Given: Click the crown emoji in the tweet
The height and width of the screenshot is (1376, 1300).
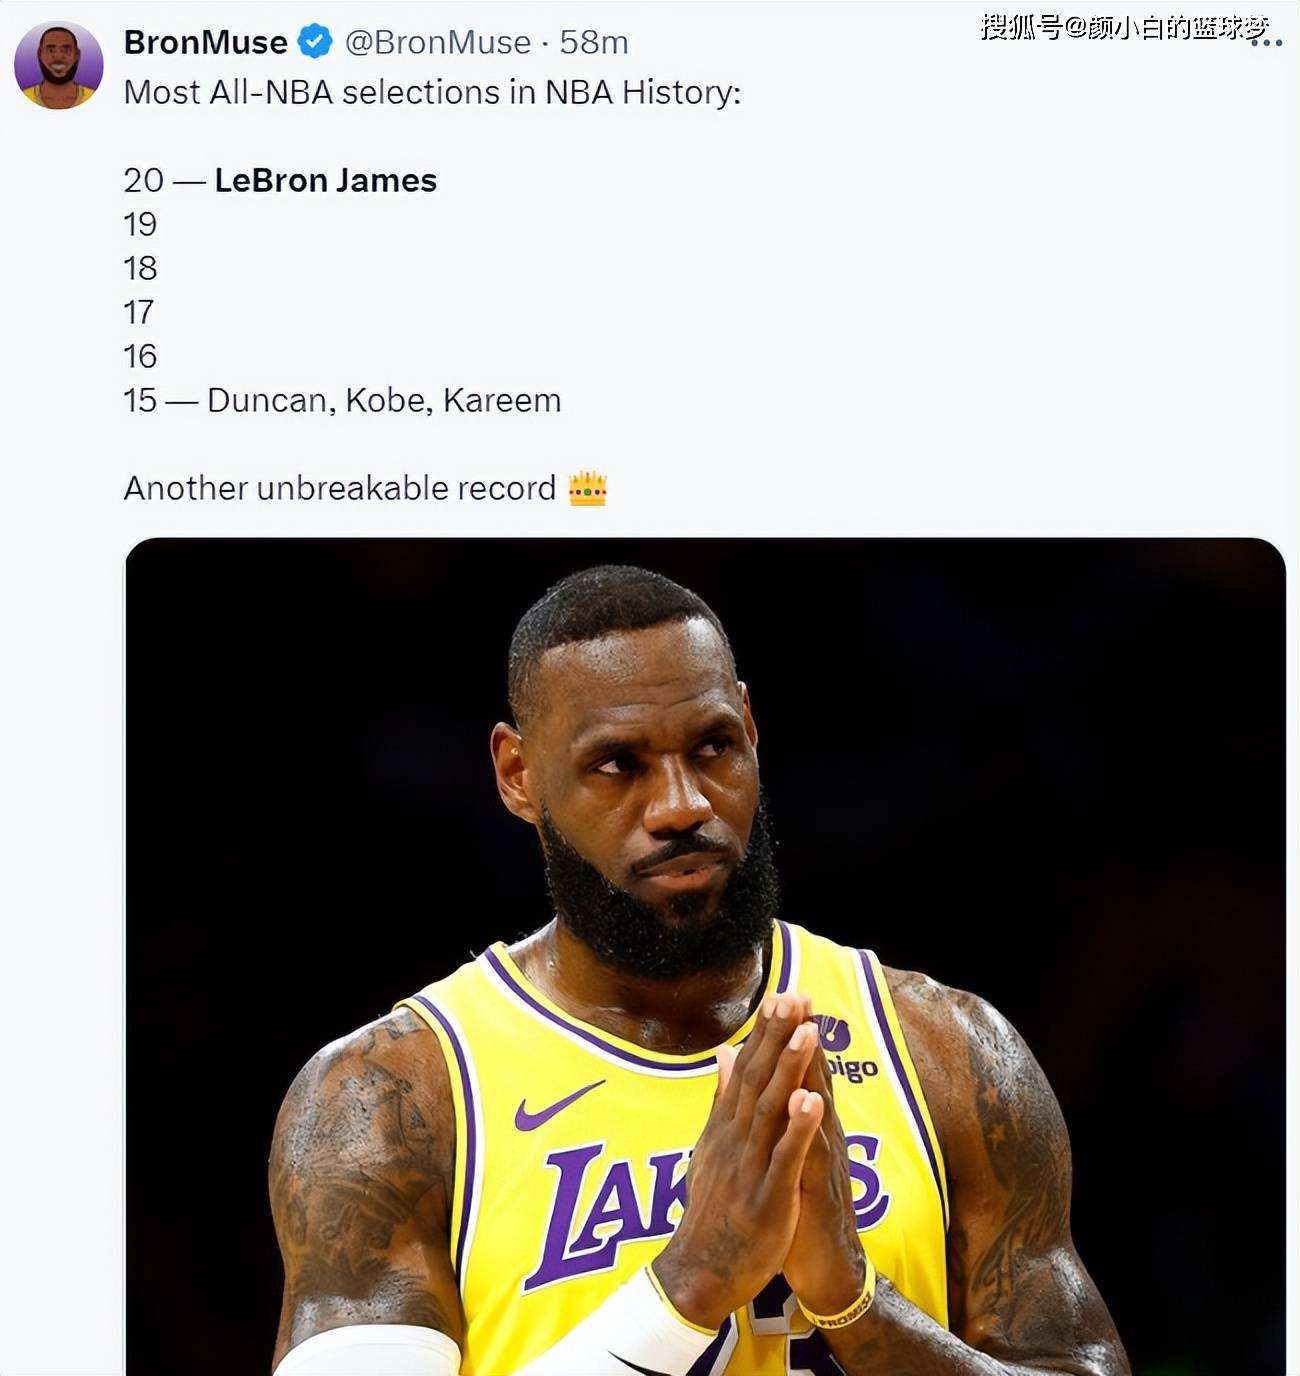Looking at the screenshot, I should (x=587, y=488).
